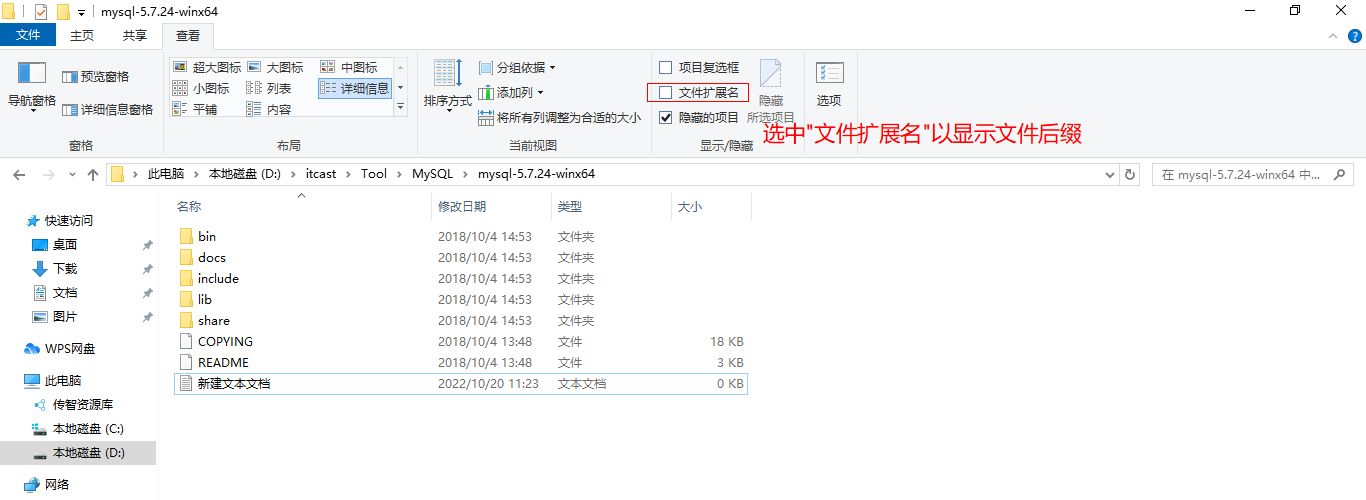Open the 分组依据 dropdown
This screenshot has height=500, width=1366.
[x=517, y=67]
